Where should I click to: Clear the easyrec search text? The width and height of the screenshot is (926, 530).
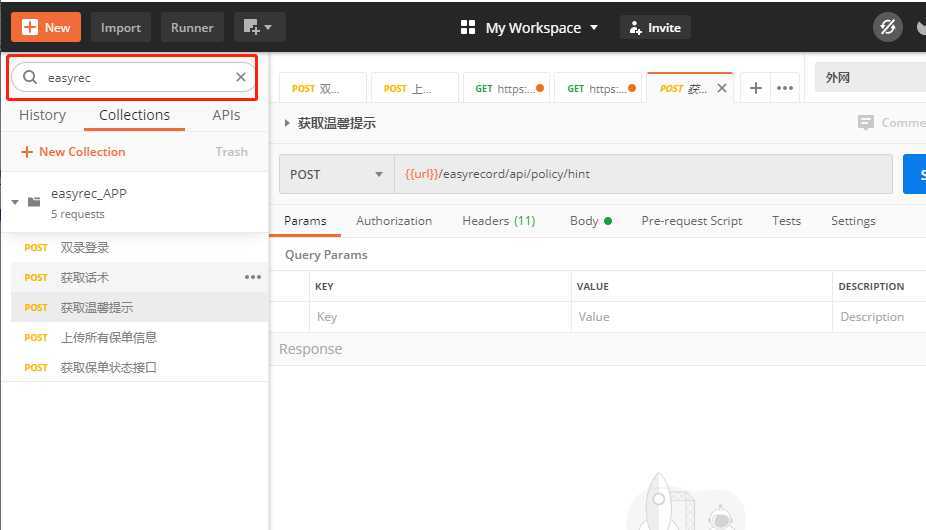click(240, 77)
